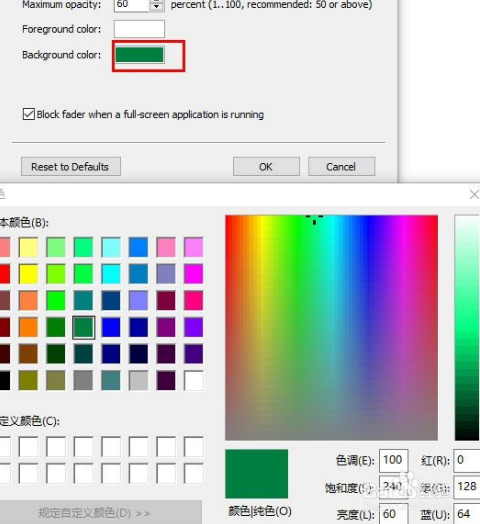Select the white basic color swatch
This screenshot has height=524, width=480.
[x=194, y=380]
